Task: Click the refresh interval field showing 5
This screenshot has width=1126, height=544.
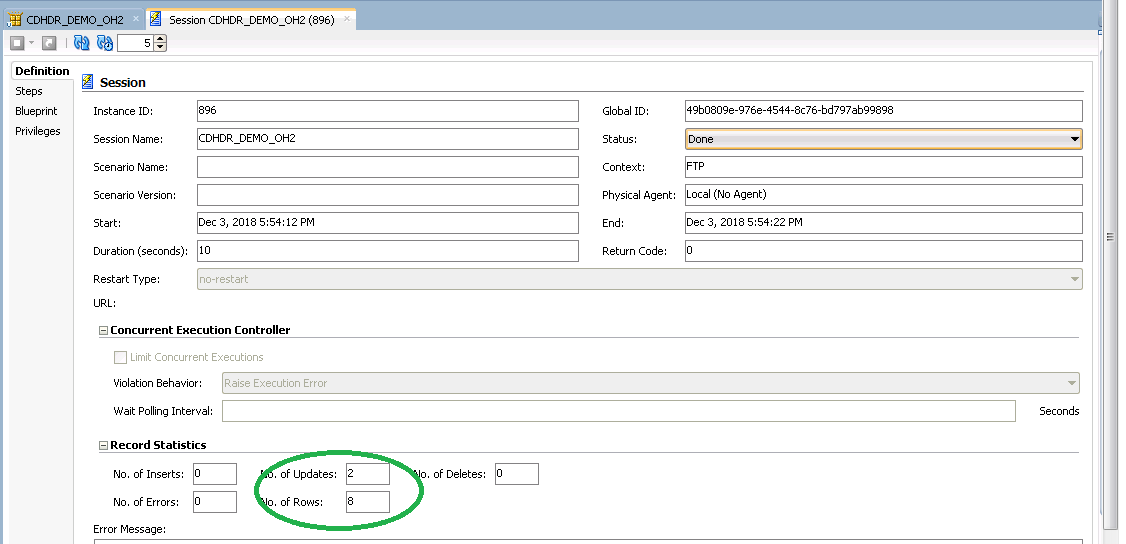Action: [136, 43]
